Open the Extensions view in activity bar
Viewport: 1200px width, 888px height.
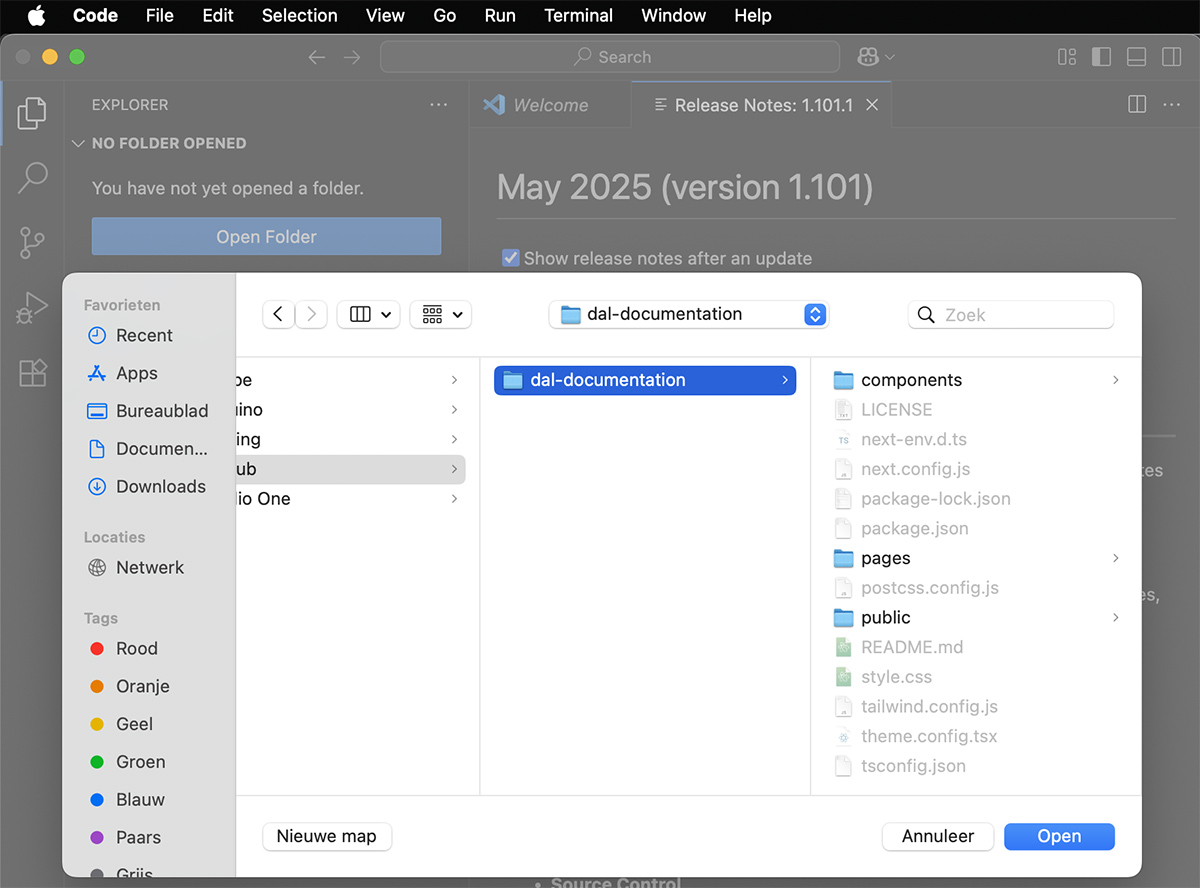[x=32, y=373]
